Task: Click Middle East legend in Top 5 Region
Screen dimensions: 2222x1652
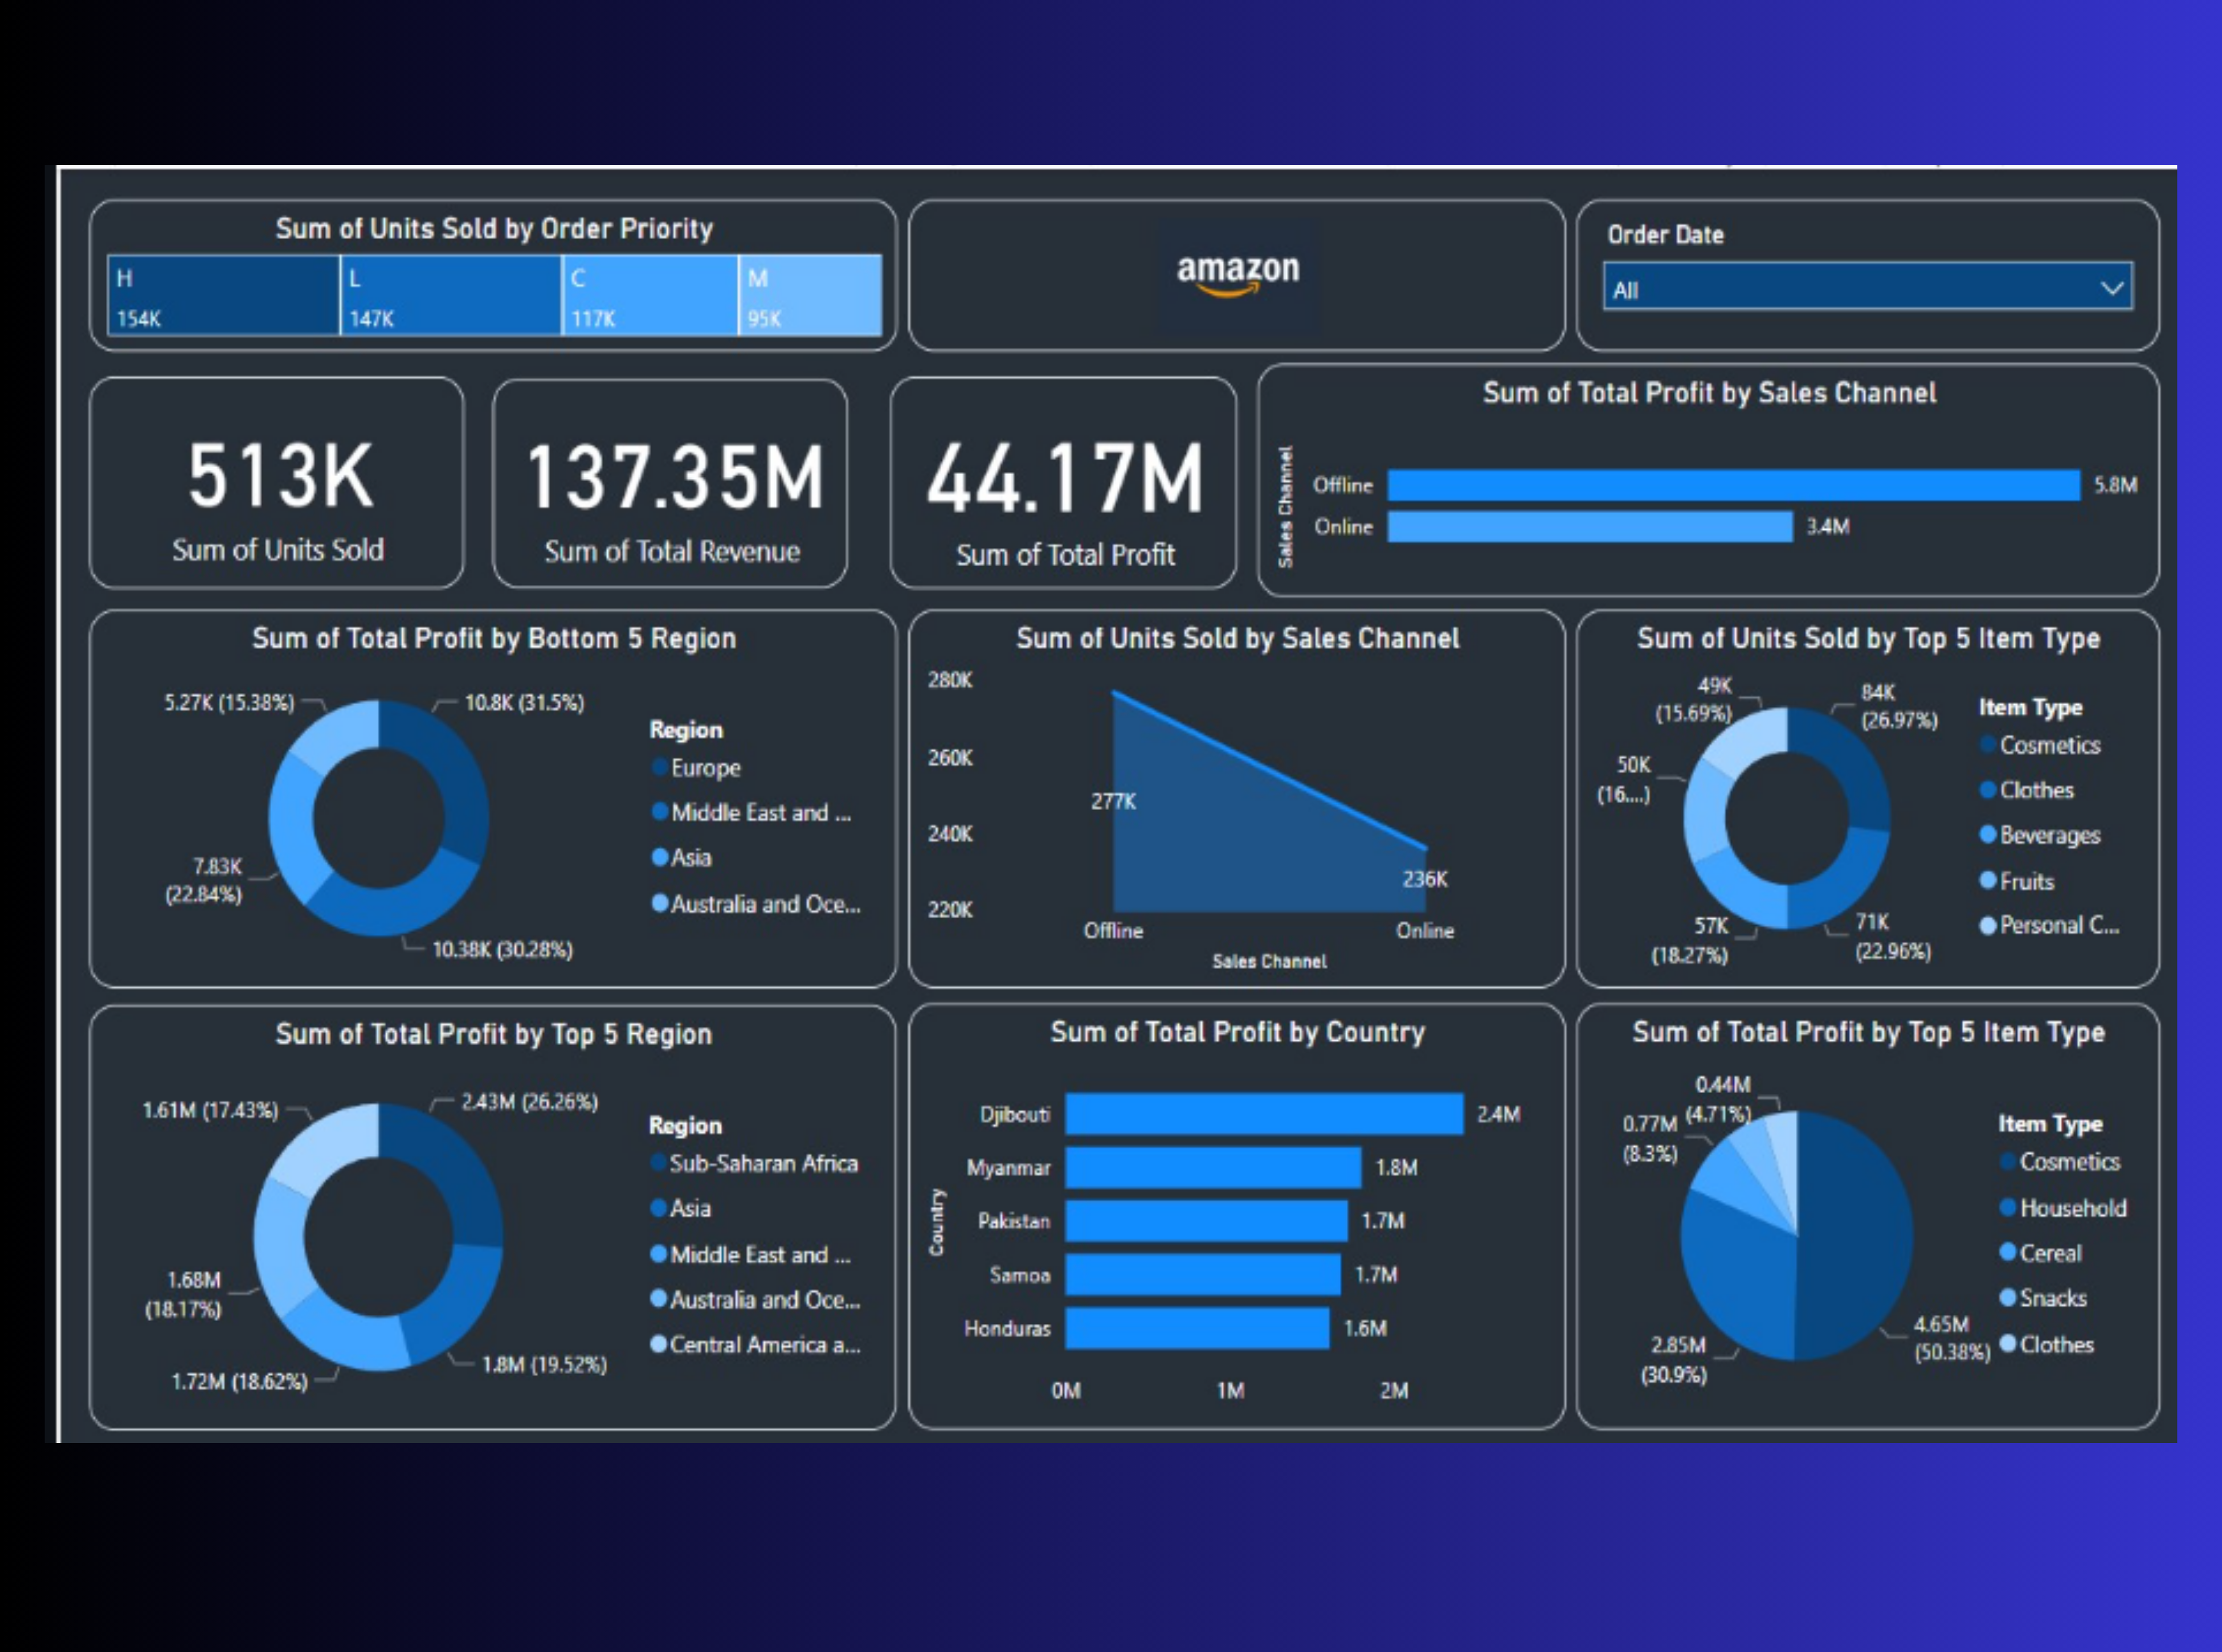Action: point(750,1254)
